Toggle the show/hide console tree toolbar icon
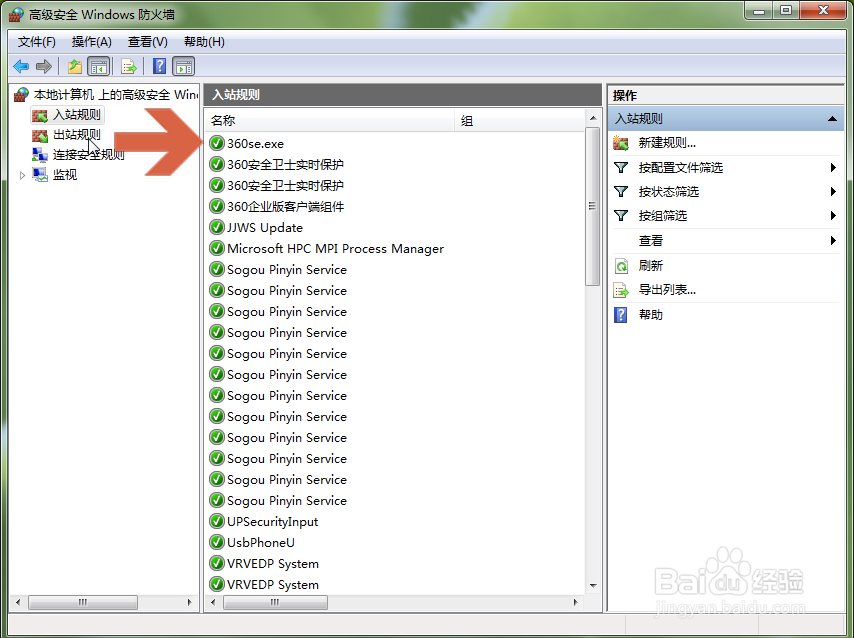Viewport: 854px width, 638px height. (99, 66)
